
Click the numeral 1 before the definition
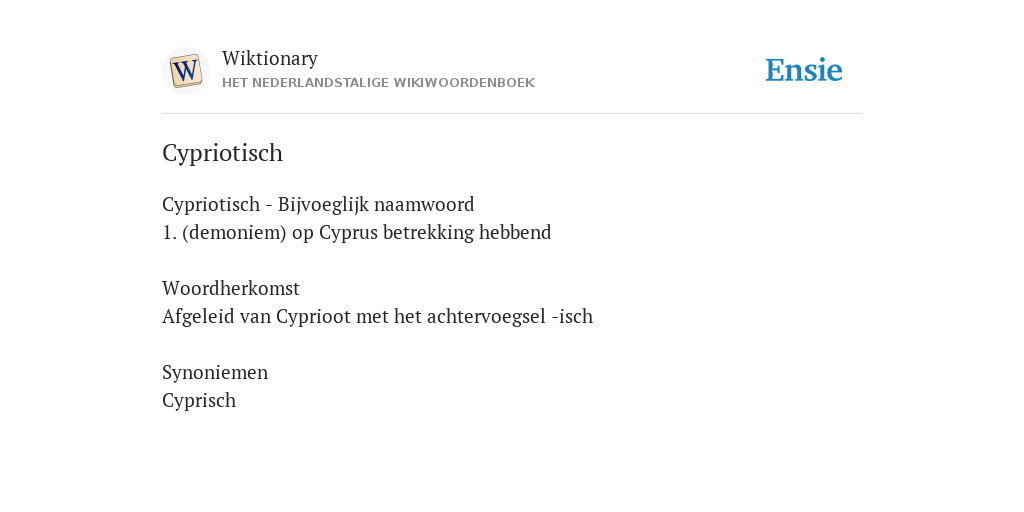(x=169, y=232)
